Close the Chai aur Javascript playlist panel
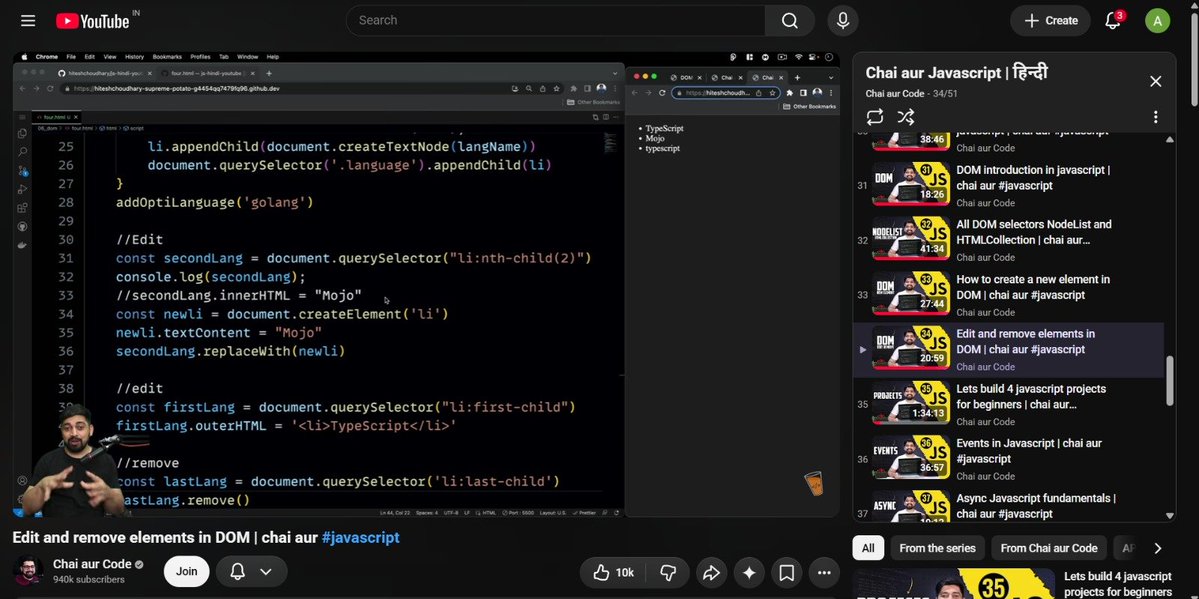 click(x=1155, y=81)
